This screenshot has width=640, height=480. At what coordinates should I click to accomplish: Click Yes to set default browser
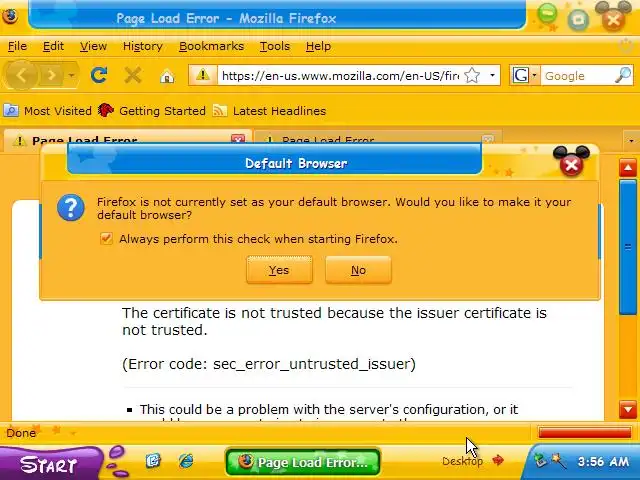coord(279,270)
